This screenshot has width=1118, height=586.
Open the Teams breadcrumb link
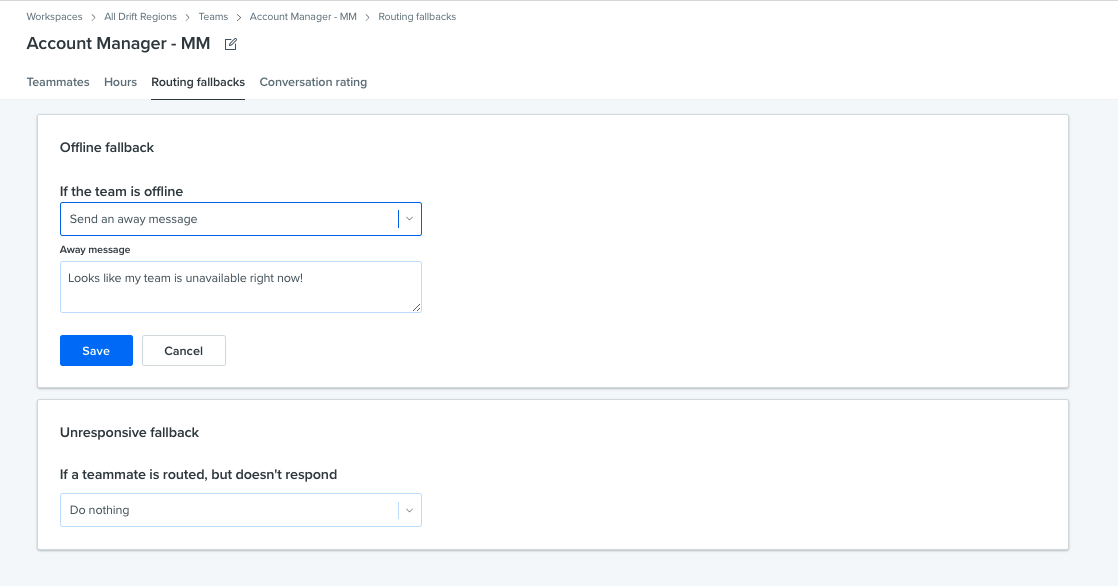pos(213,16)
